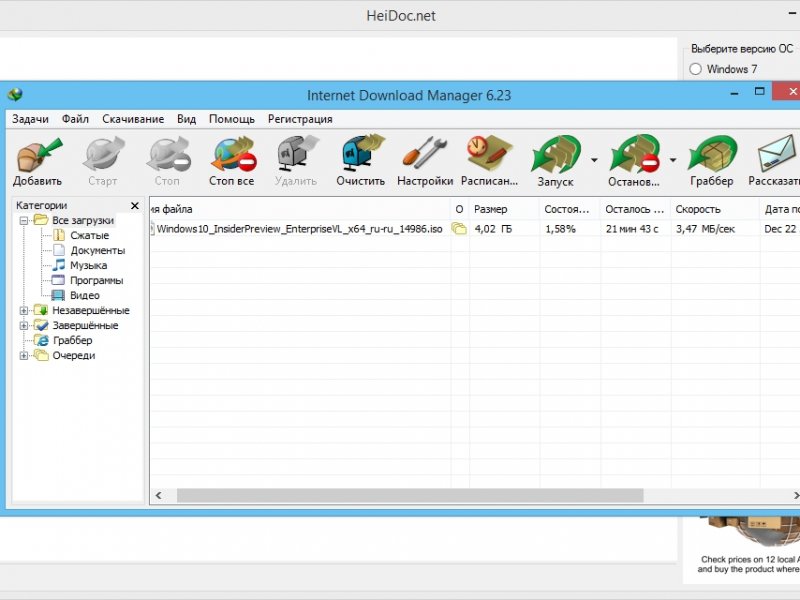Viewport: 800px width, 600px height.
Task: Click the greyed Стоп toolbar icon
Action: coord(168,155)
